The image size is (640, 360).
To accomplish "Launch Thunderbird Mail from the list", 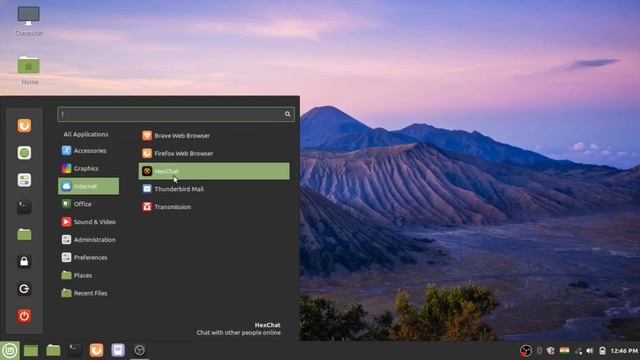I will click(214, 189).
